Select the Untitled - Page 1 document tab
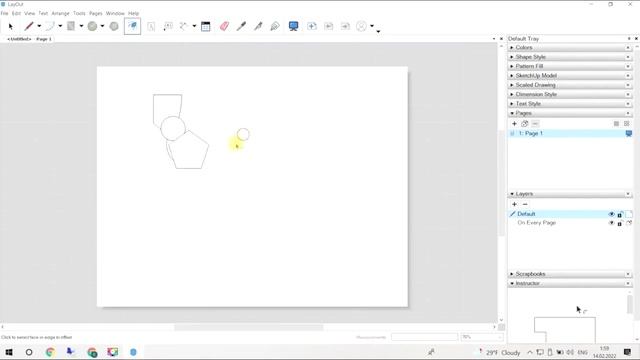 tap(29, 39)
